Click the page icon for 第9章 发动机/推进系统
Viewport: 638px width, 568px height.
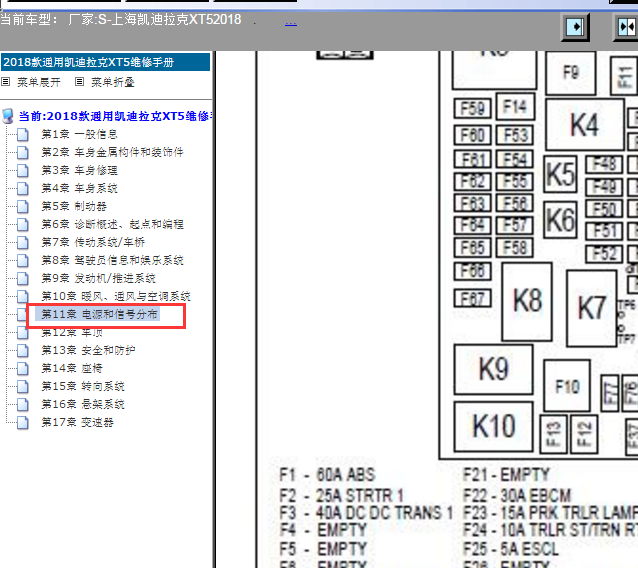23,278
